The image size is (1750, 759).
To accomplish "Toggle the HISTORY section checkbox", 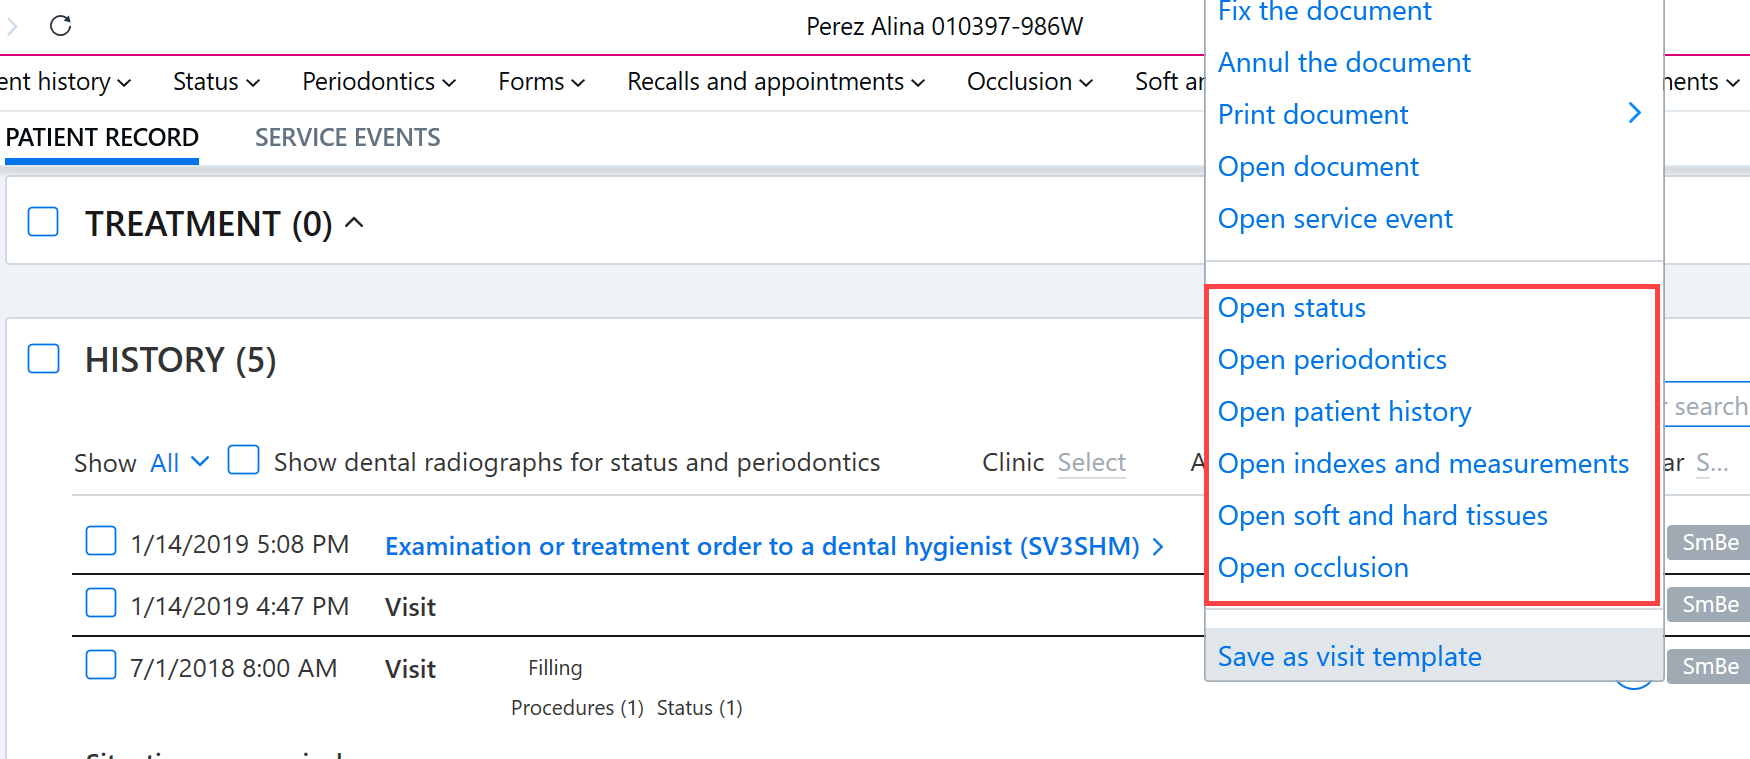I will (x=43, y=358).
